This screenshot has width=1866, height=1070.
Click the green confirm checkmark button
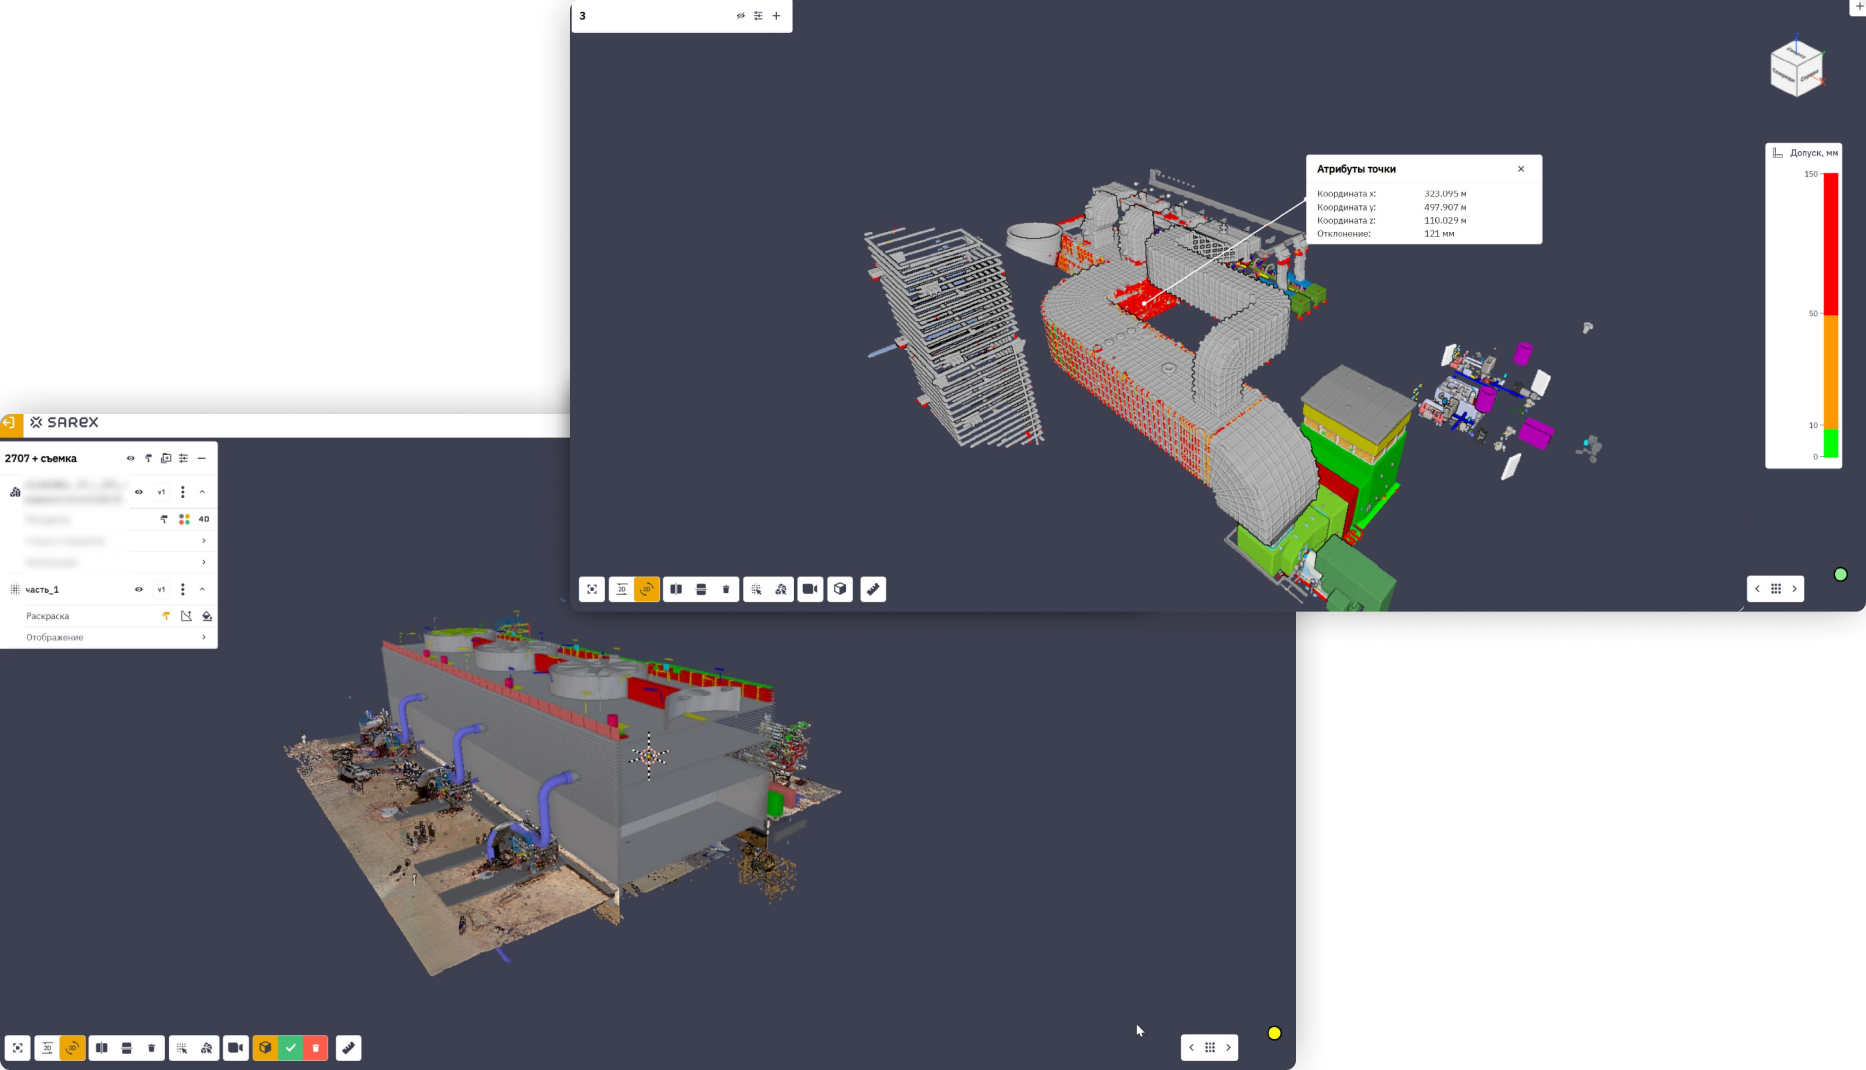pos(290,1048)
